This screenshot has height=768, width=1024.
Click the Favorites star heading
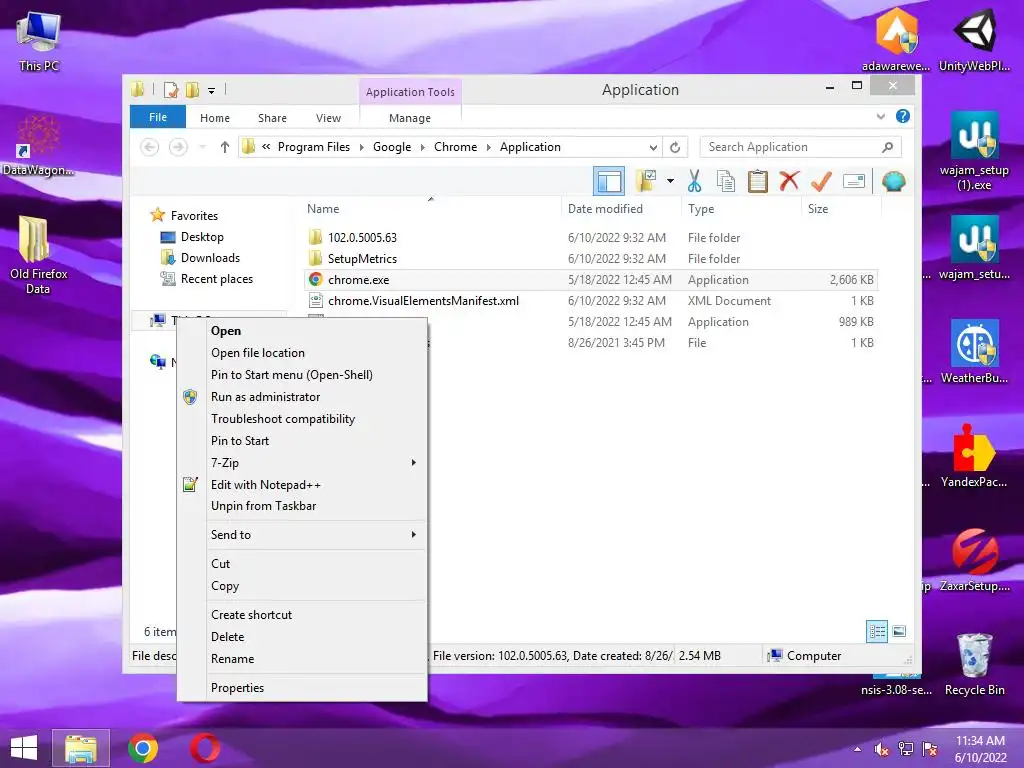tap(194, 216)
